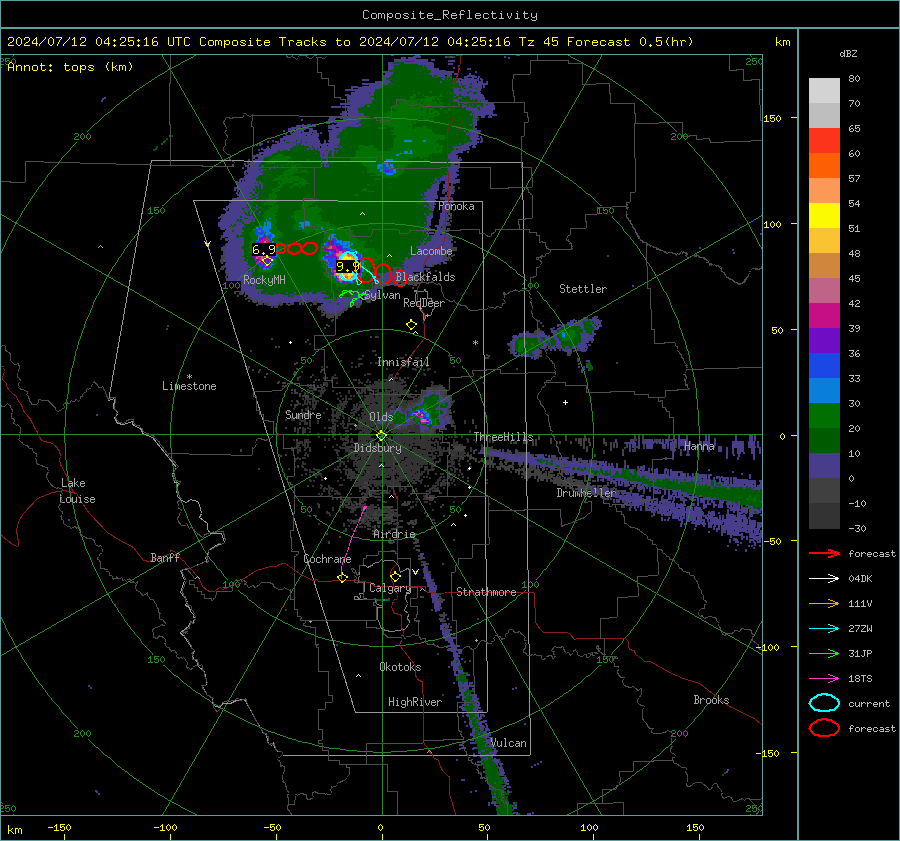Image resolution: width=900 pixels, height=841 pixels.
Task: Click the red forecast arrow in legend
Action: coord(824,553)
